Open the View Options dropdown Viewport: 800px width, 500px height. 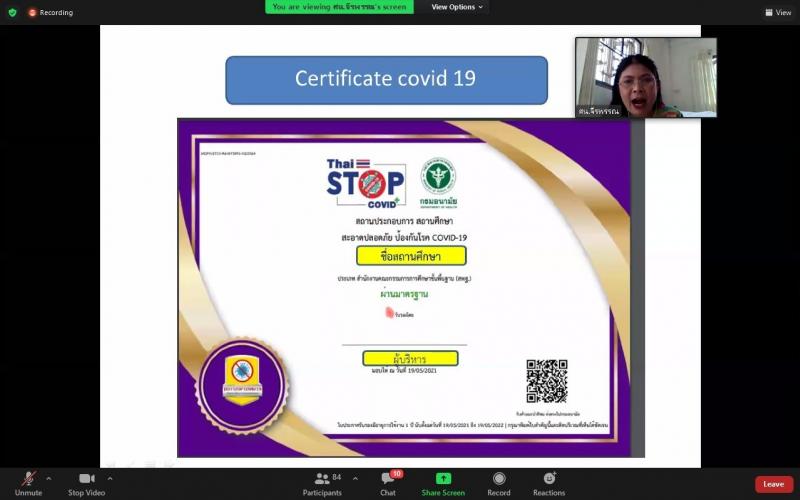[457, 7]
